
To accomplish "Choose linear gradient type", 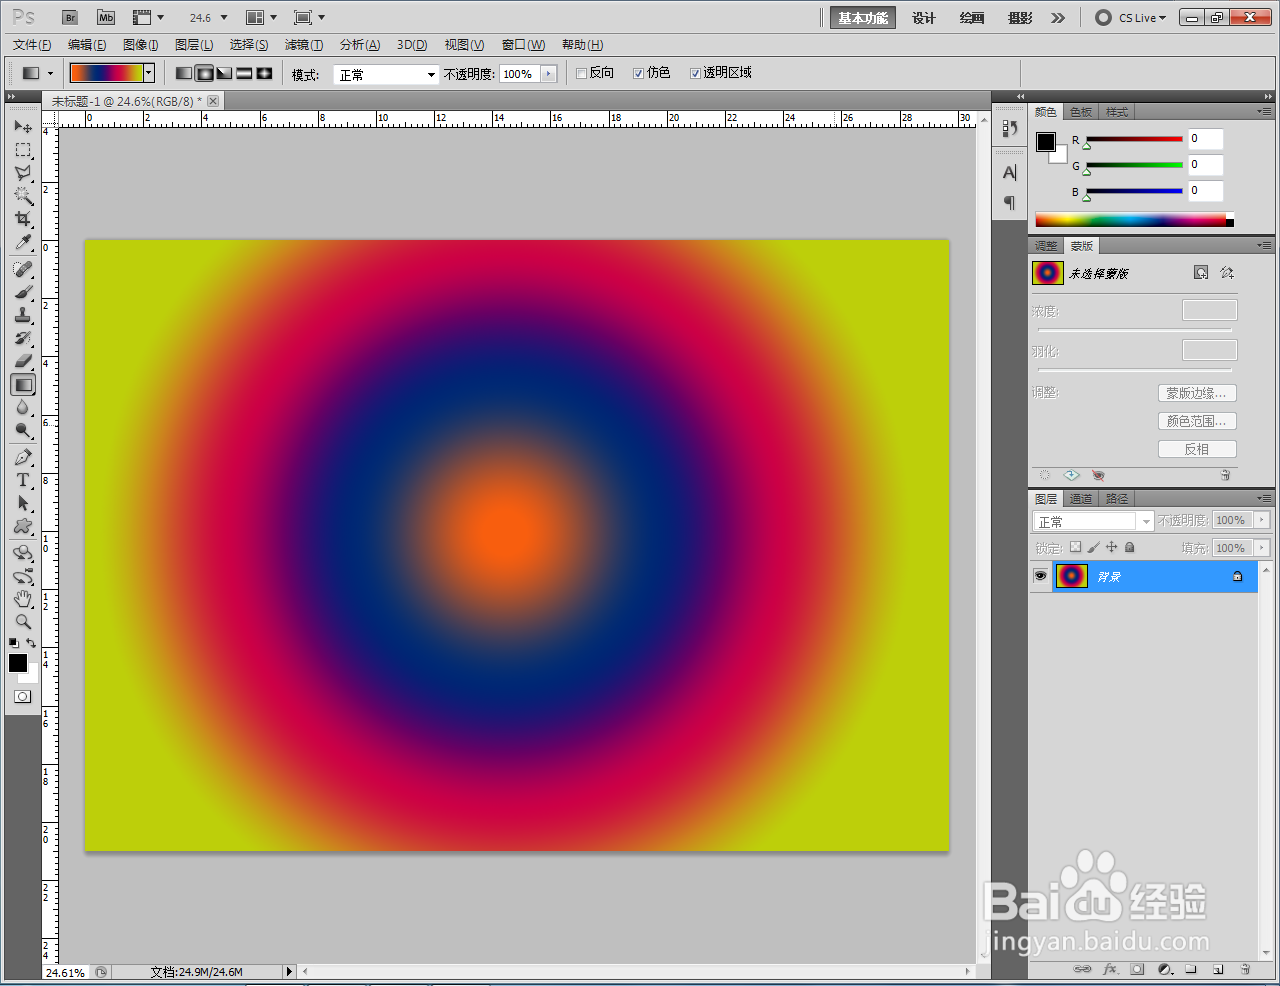I will point(184,74).
